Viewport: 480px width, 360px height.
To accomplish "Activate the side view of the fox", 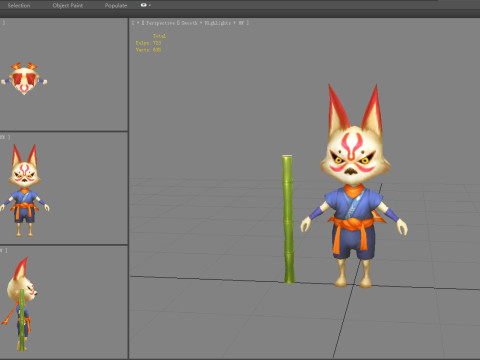I will 63,302.
